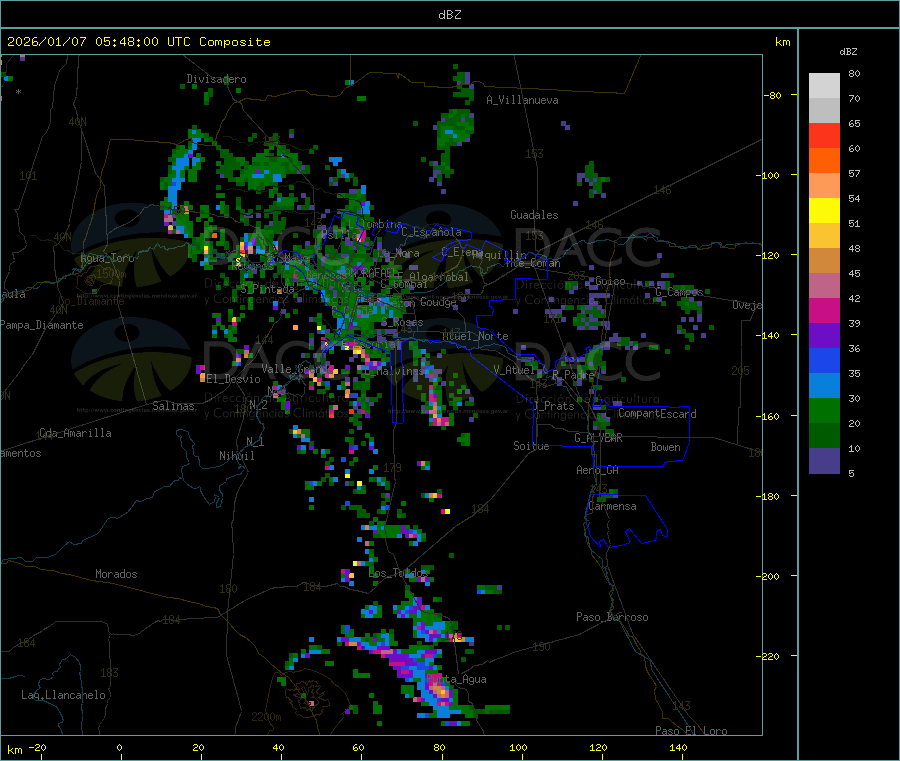The image size is (900, 761).
Task: Select the blue 36 dBZ legend swatch
Action: click(x=824, y=360)
